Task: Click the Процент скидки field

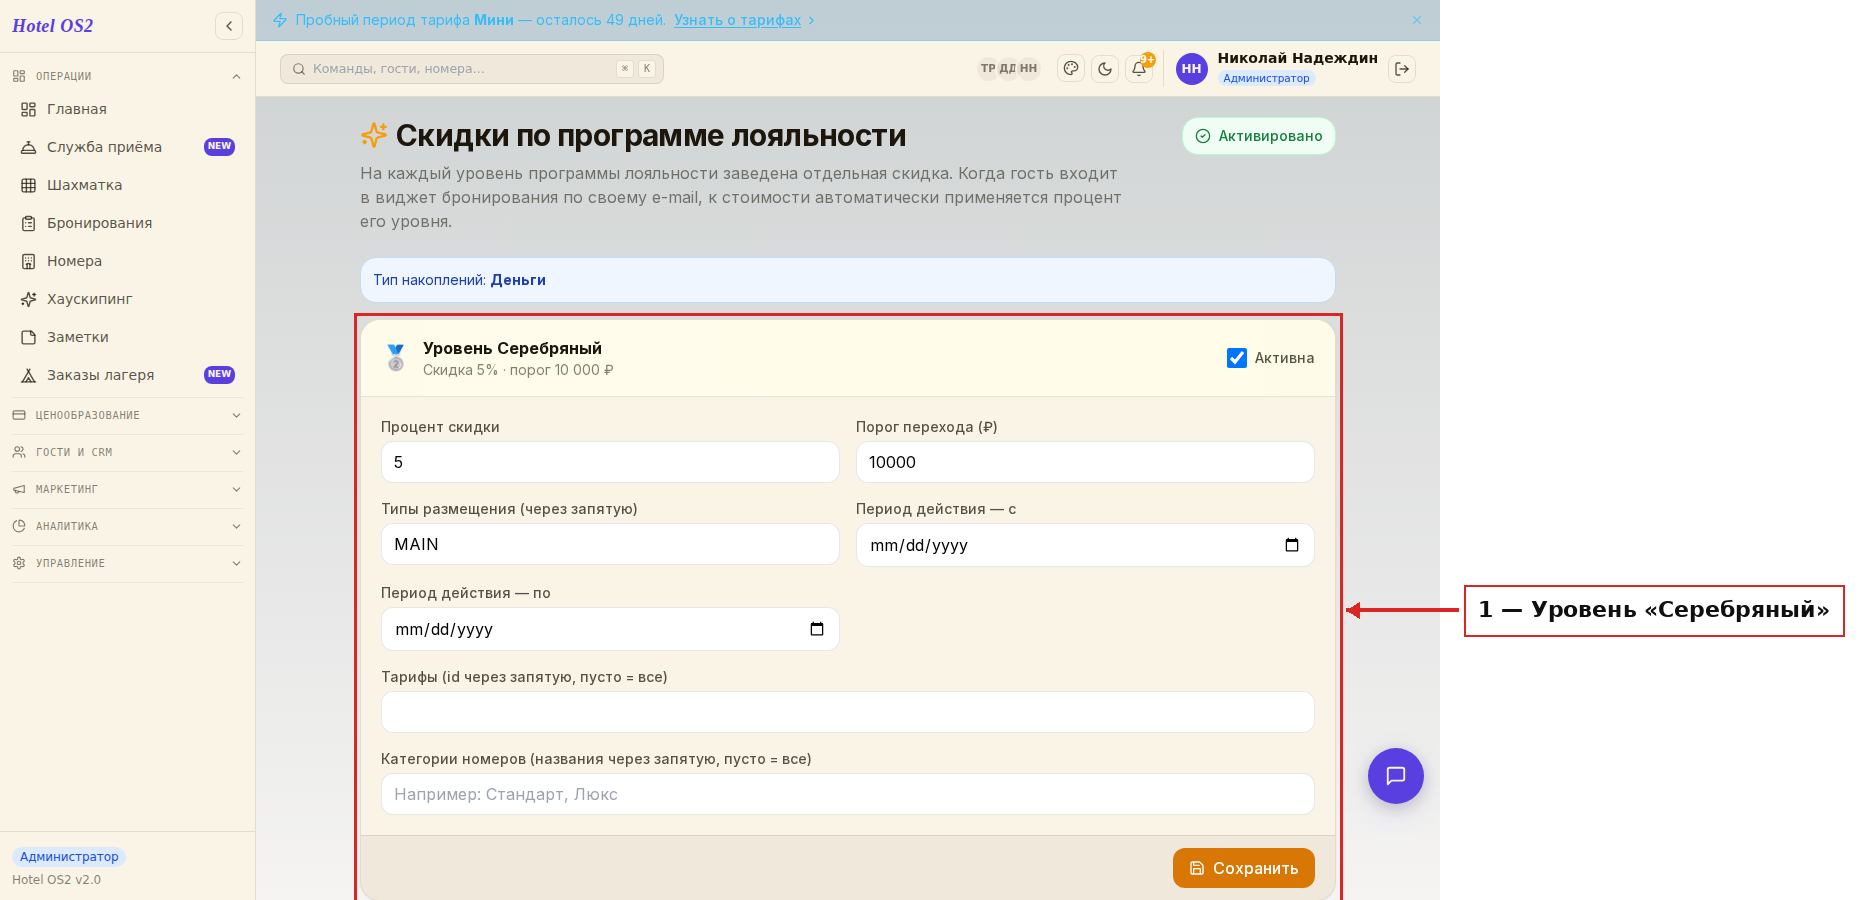Action: pyautogui.click(x=610, y=462)
